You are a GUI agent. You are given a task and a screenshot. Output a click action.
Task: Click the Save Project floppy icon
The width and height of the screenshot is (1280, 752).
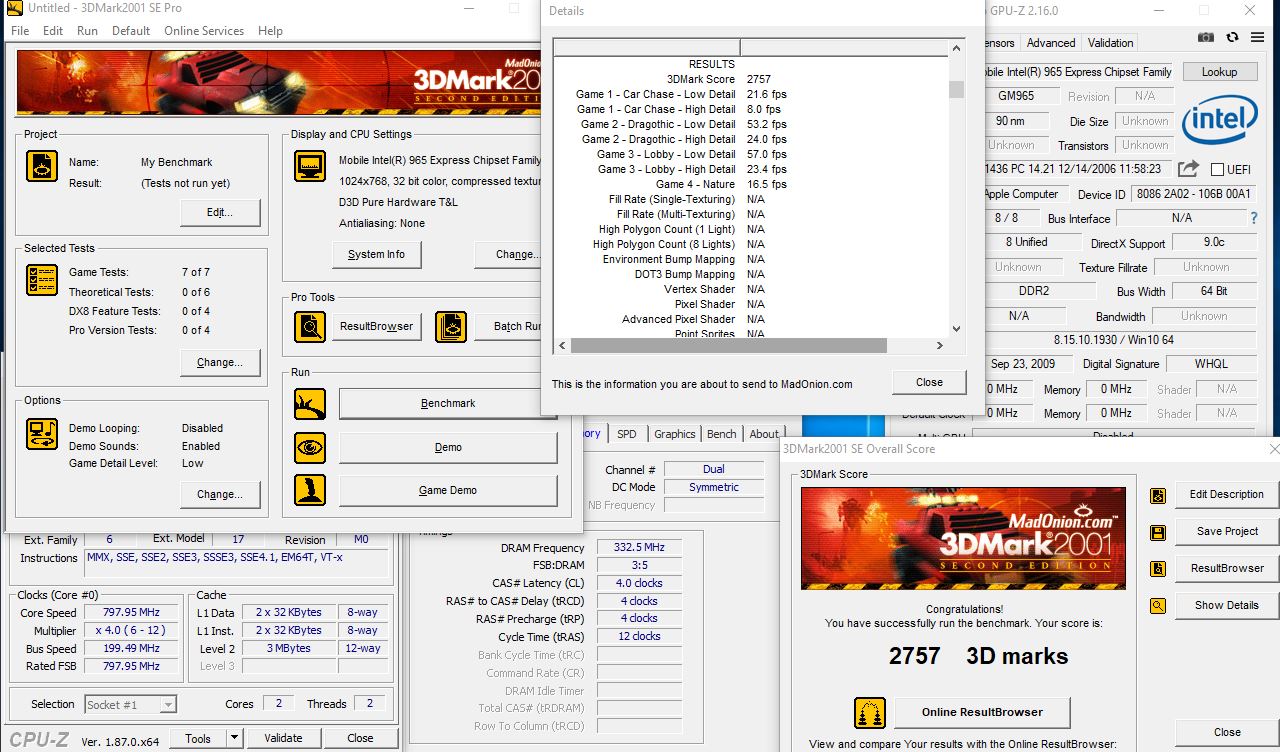pyautogui.click(x=1157, y=532)
